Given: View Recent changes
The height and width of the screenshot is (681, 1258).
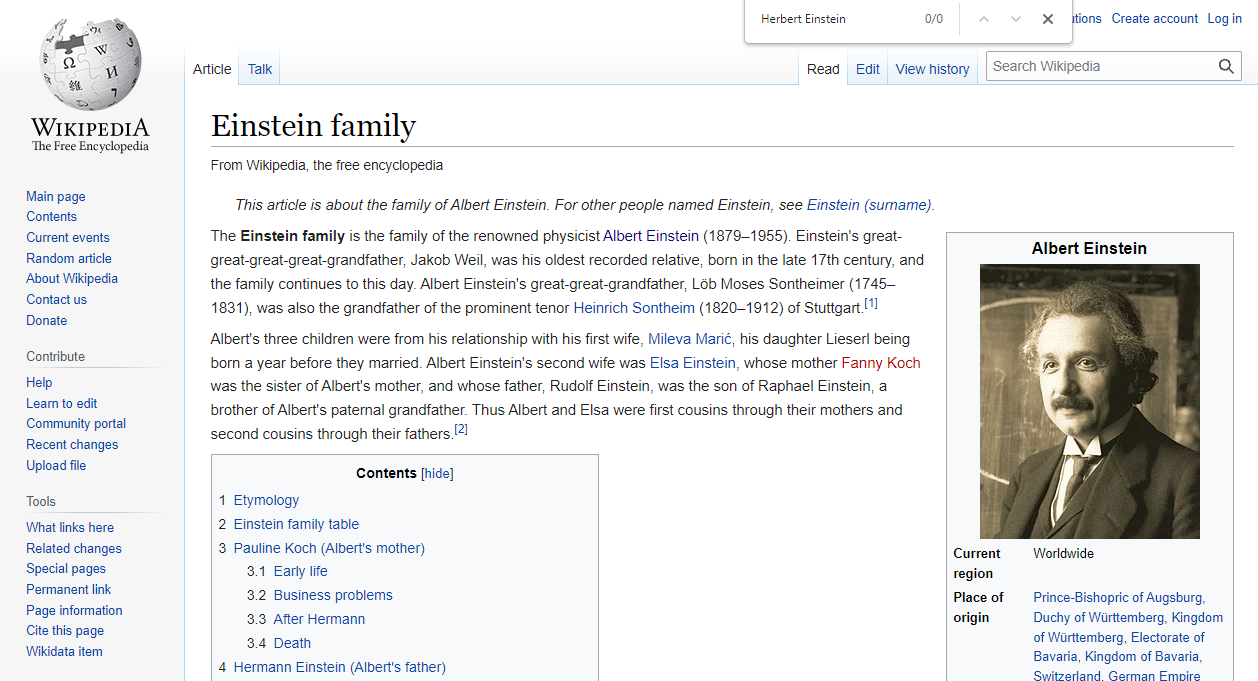Looking at the screenshot, I should pos(72,445).
